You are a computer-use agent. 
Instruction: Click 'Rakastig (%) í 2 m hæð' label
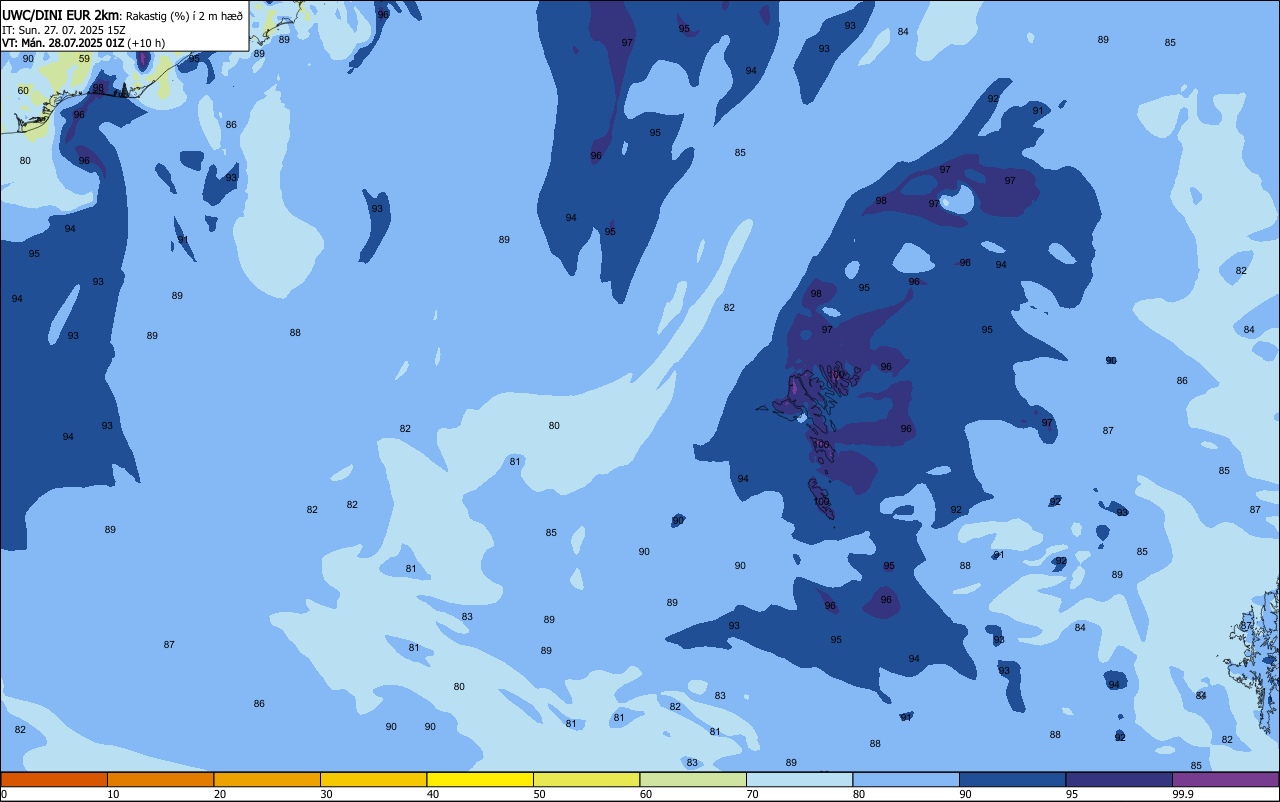tap(184, 15)
